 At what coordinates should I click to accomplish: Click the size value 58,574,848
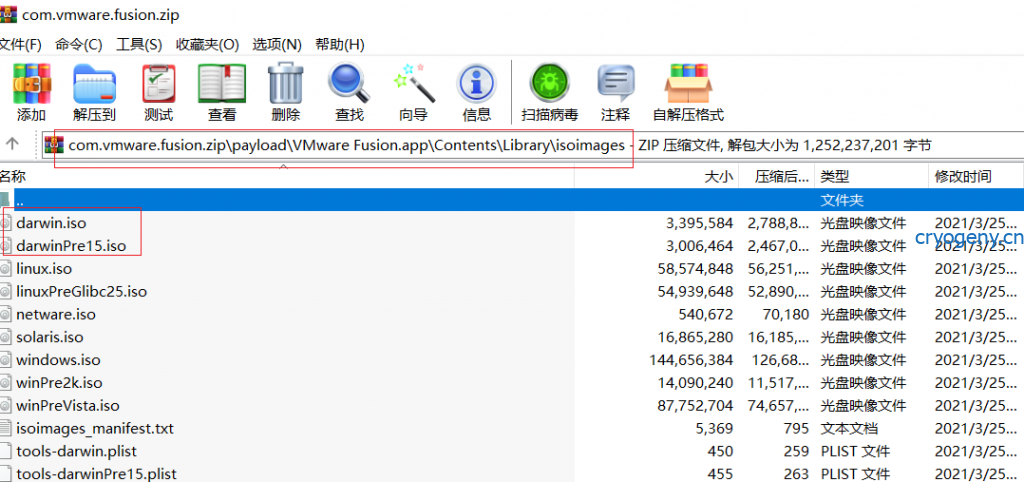tap(696, 269)
